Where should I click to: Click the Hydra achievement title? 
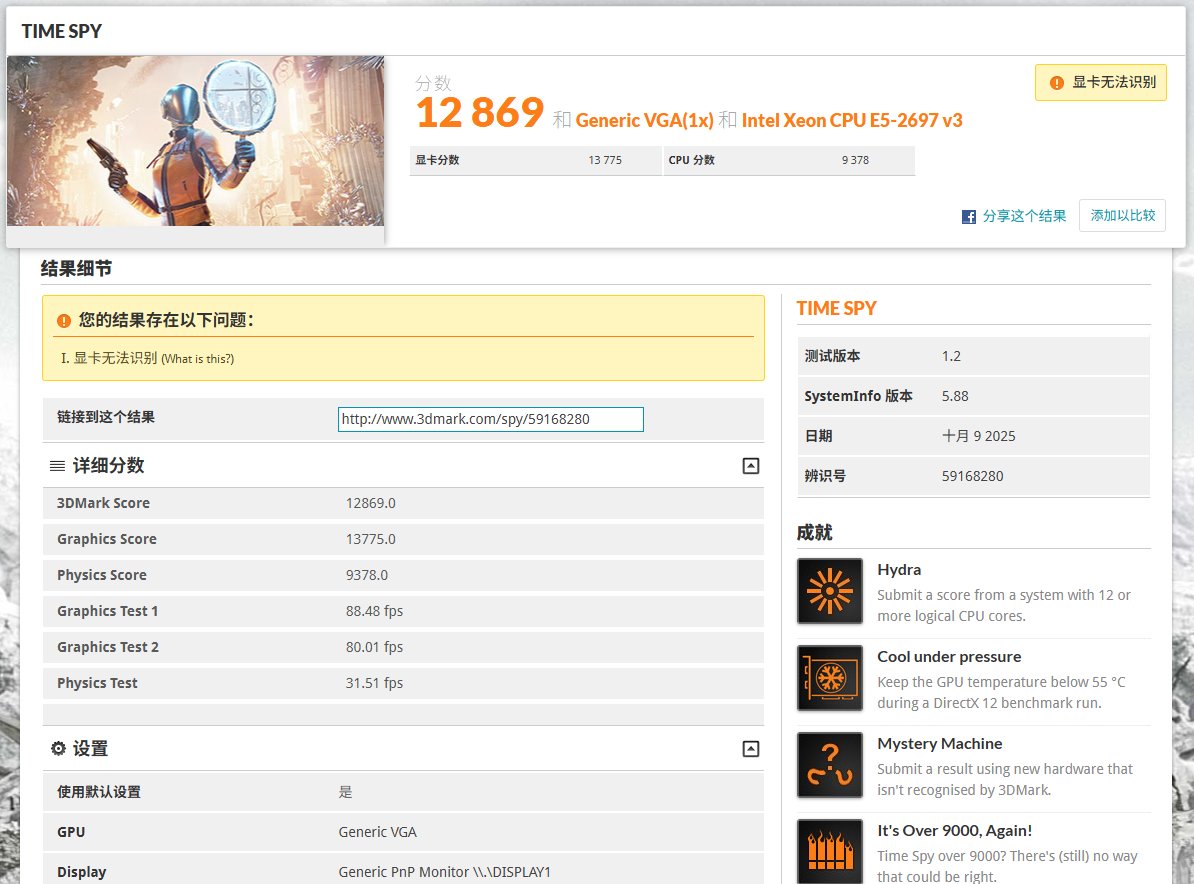tap(899, 570)
